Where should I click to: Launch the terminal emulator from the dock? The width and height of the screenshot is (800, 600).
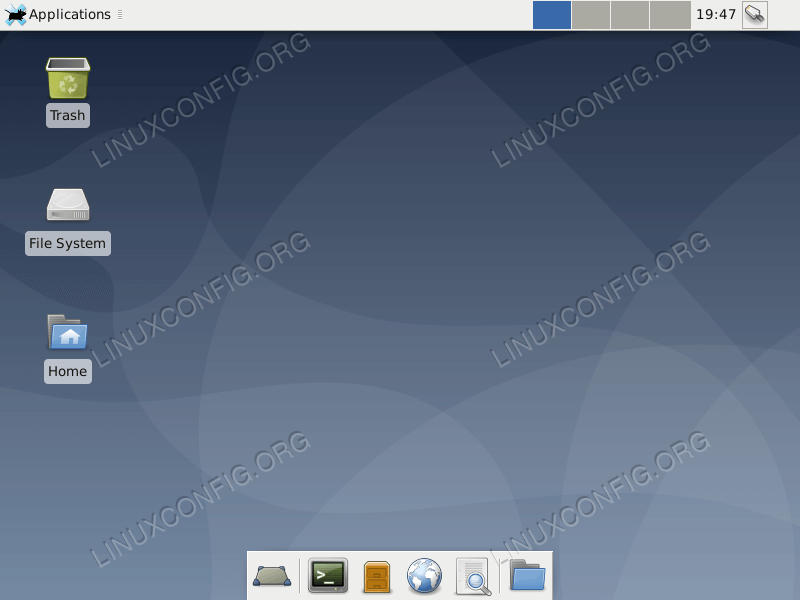pyautogui.click(x=328, y=576)
